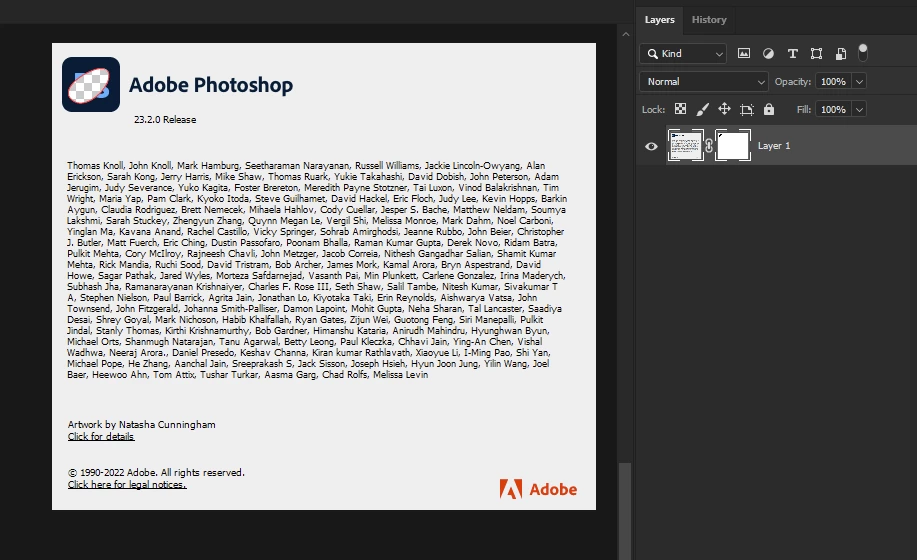Click the Opacity 100% value field
Screen dimensions: 917x560
point(833,82)
